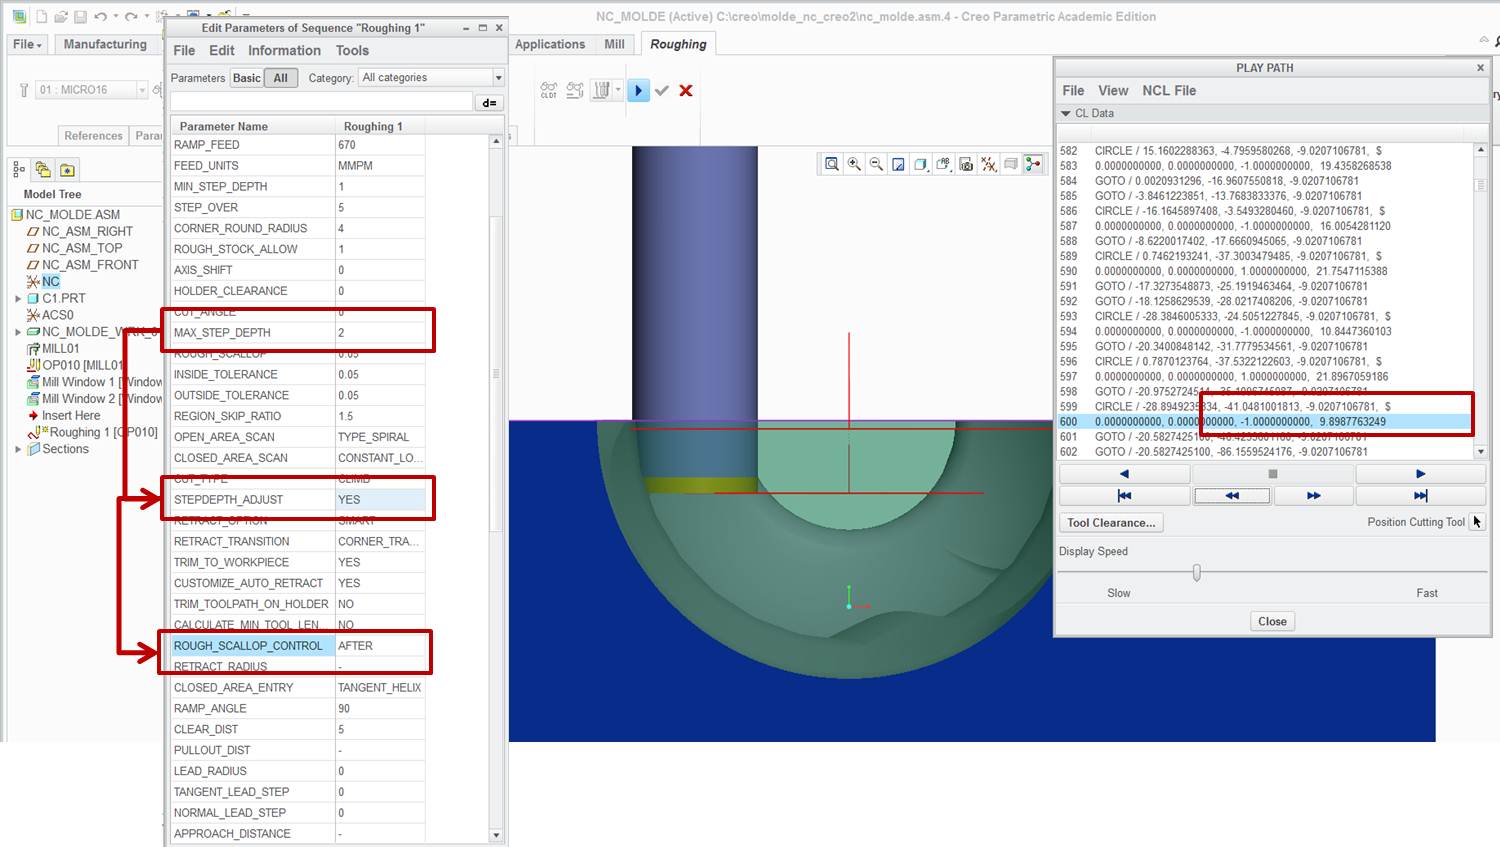Click the Position Cutting Tool cursor icon

pos(1477,522)
